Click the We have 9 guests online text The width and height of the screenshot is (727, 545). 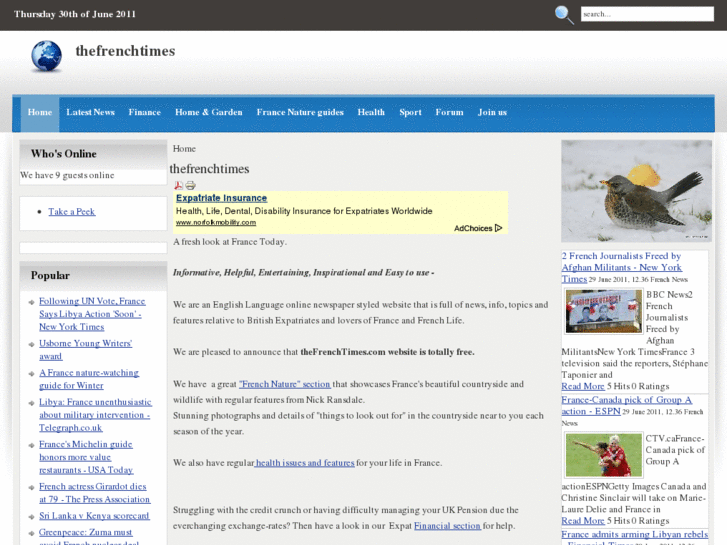(67, 175)
